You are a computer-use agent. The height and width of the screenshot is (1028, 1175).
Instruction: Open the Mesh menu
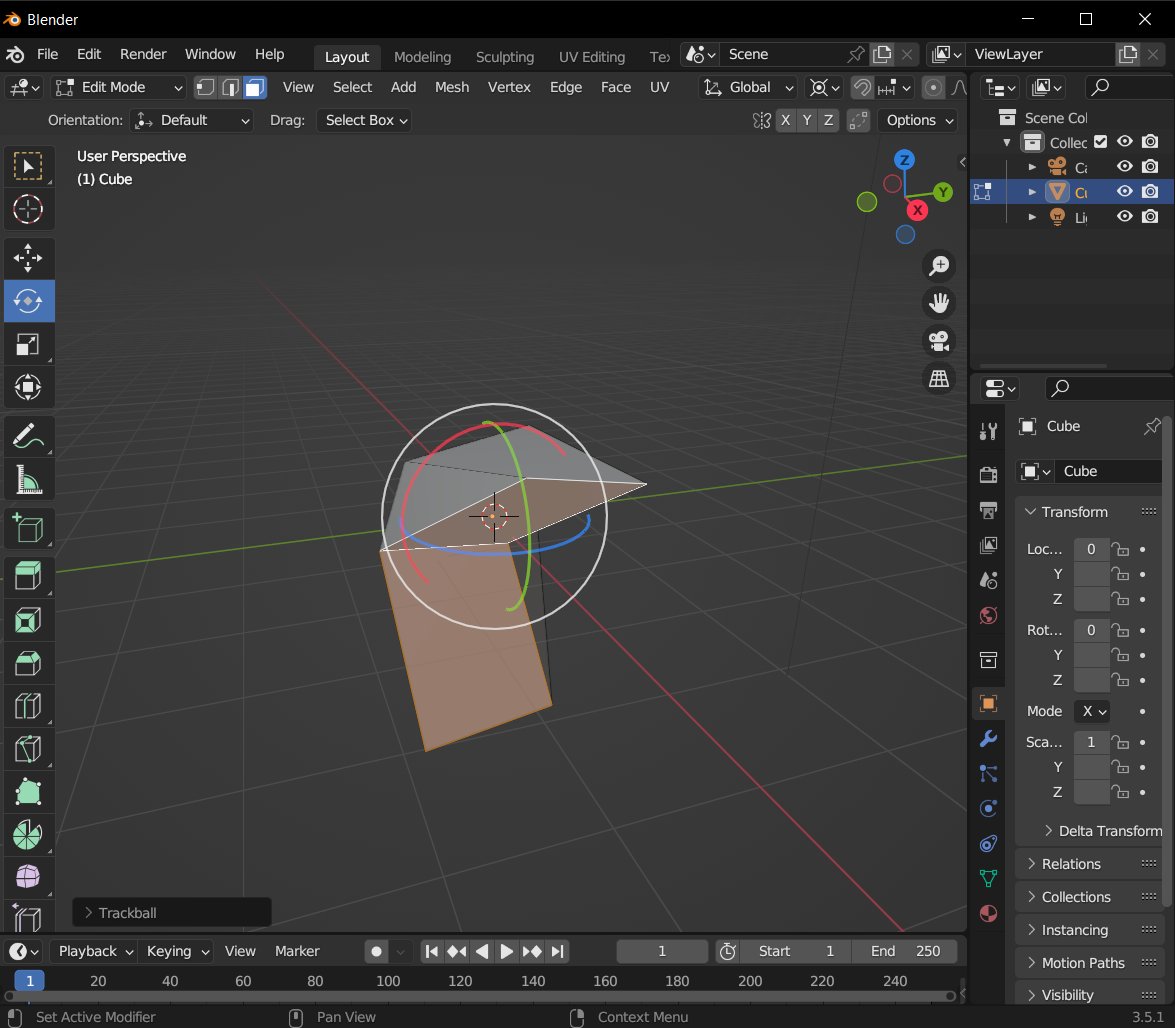coord(452,88)
